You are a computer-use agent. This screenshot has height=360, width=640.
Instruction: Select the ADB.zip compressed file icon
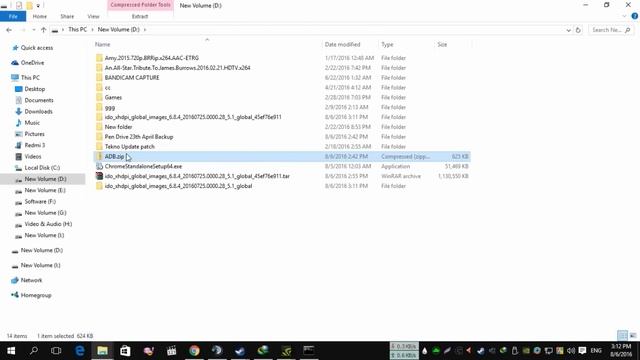pyautogui.click(x=99, y=156)
